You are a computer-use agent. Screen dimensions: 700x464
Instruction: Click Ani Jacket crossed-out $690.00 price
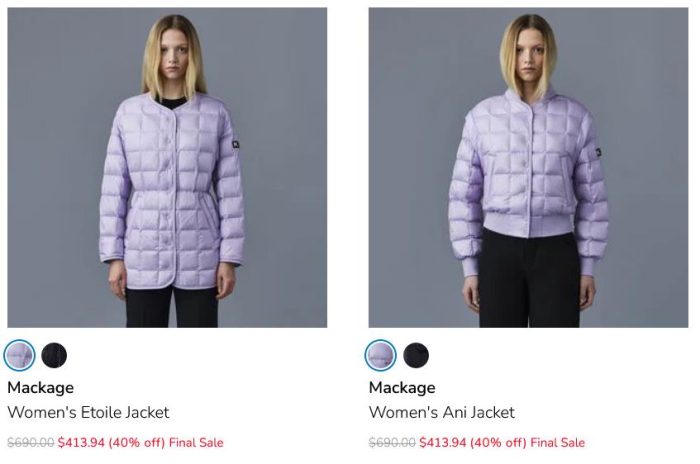point(392,443)
